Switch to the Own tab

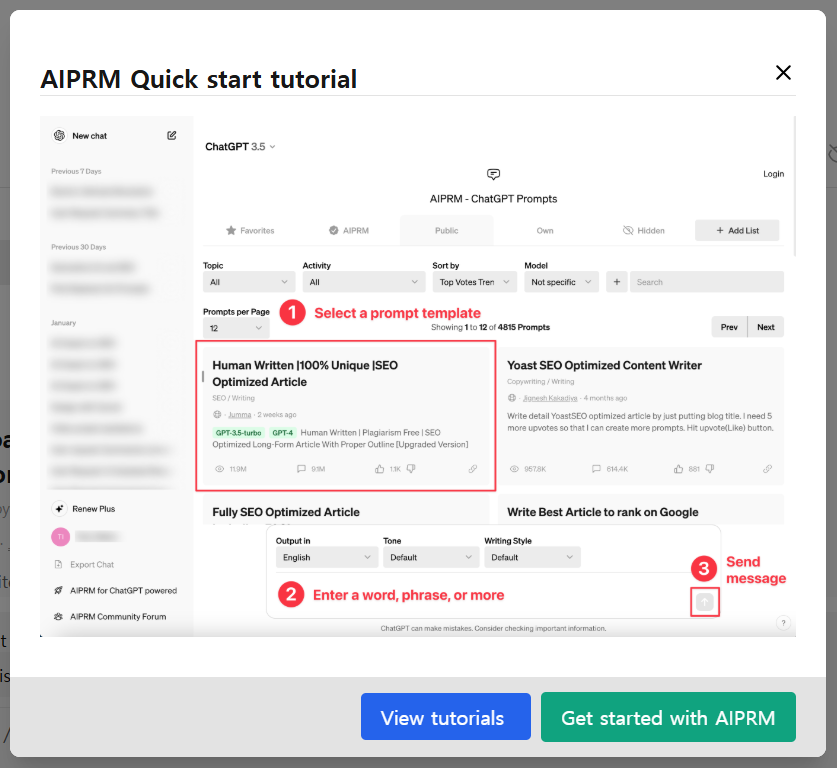(545, 231)
